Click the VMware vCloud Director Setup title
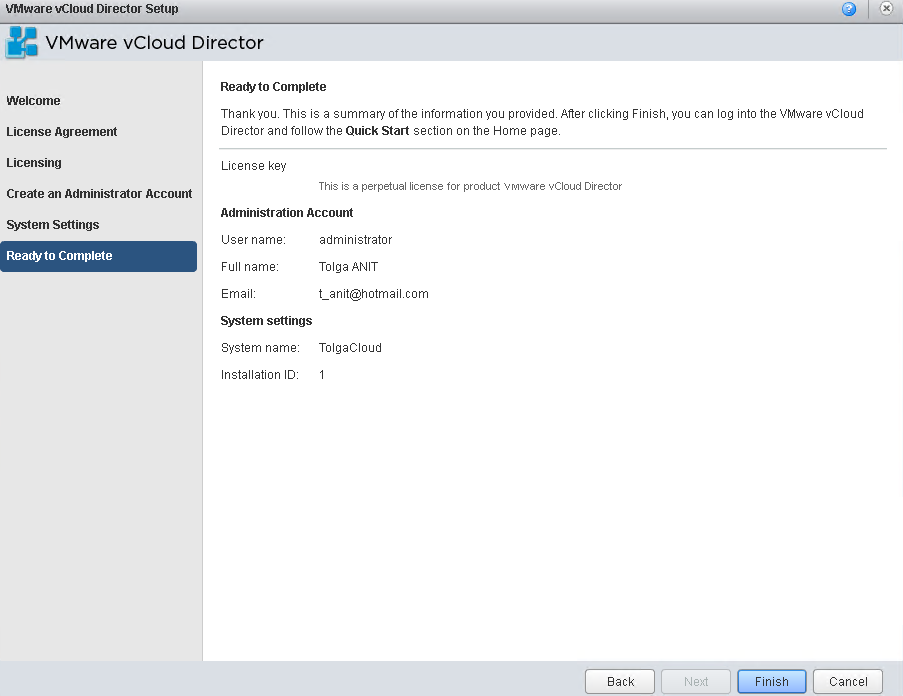 coord(92,9)
